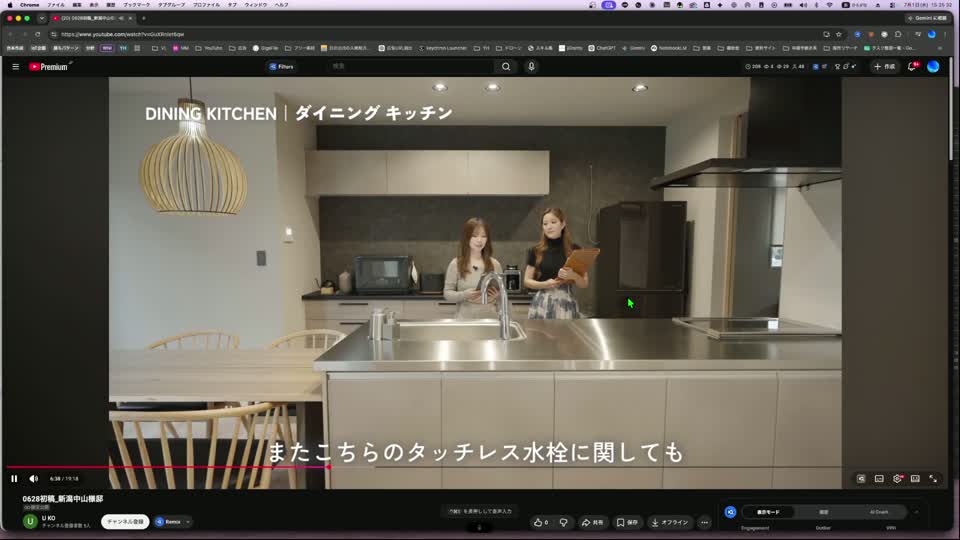Focus the YouTube search box
The width and height of the screenshot is (960, 540).
coord(410,66)
